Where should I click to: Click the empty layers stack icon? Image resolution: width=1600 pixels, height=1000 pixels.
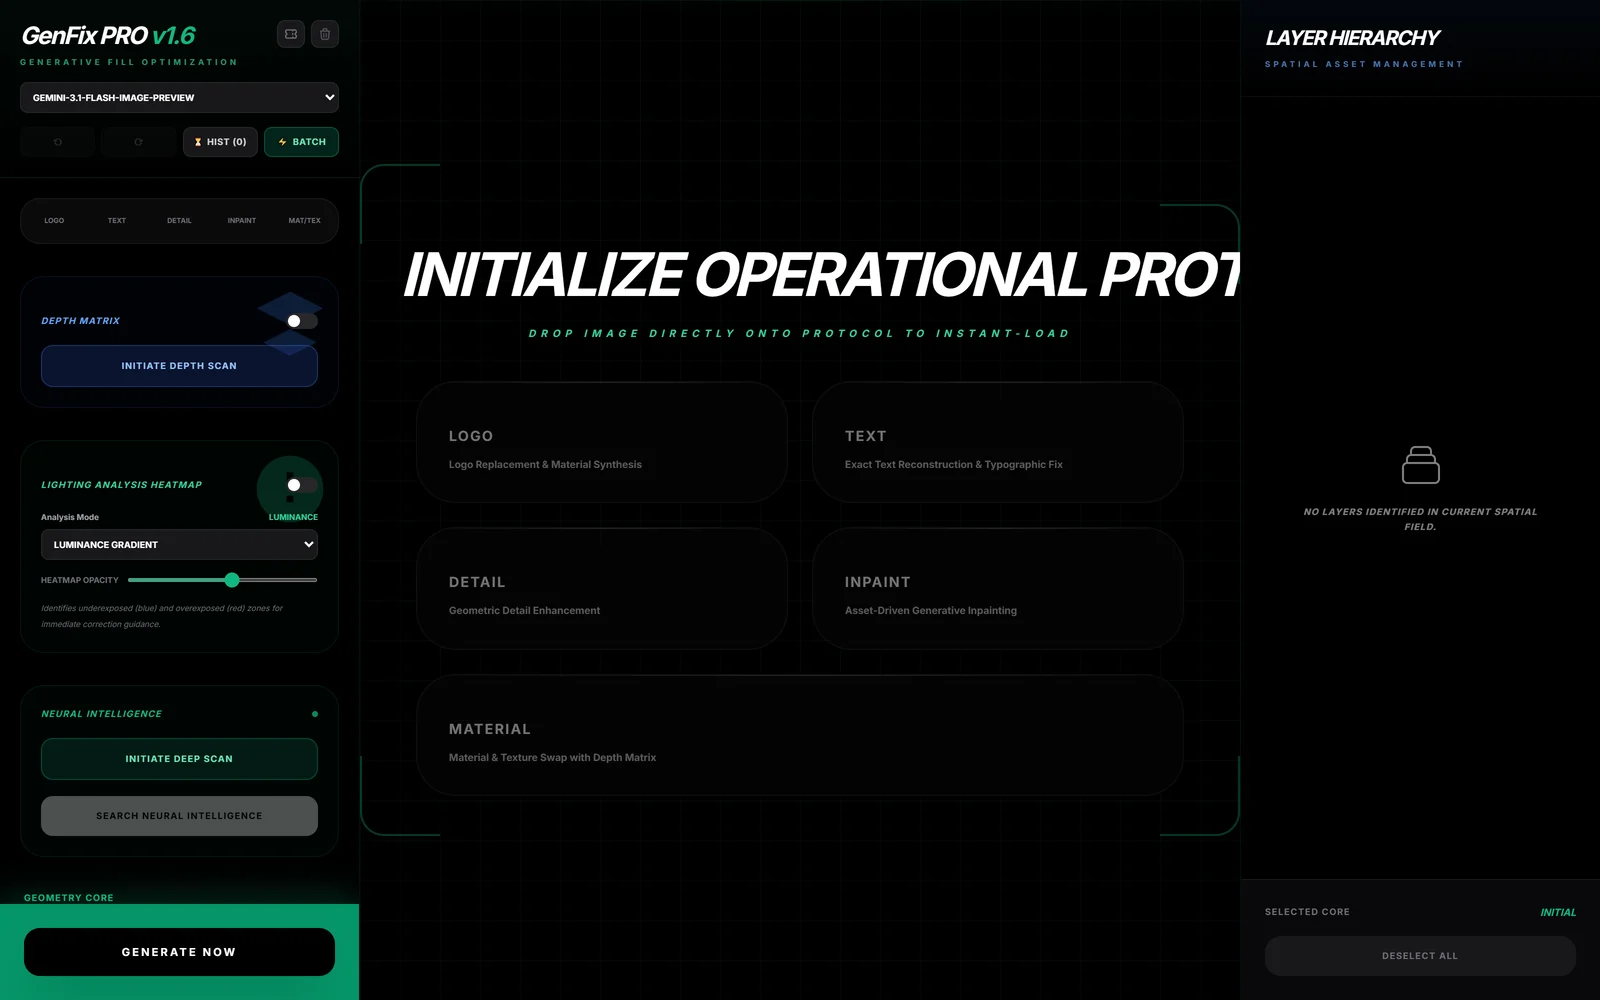coord(1420,465)
